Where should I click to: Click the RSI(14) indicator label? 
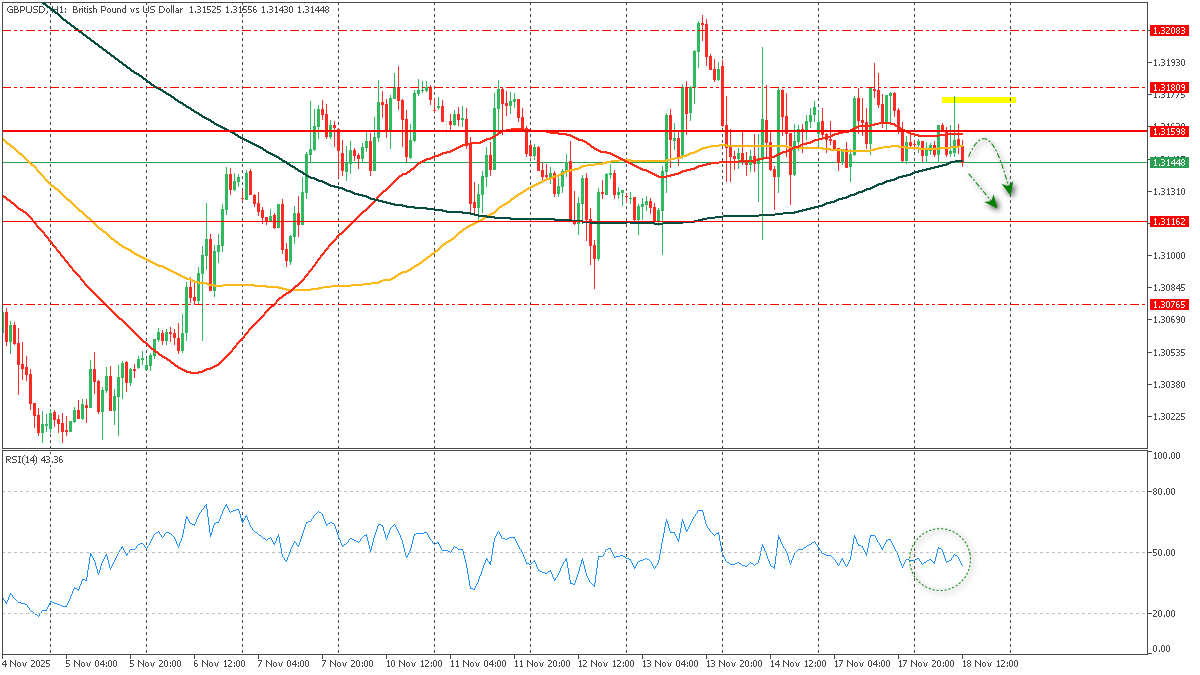click(34, 459)
